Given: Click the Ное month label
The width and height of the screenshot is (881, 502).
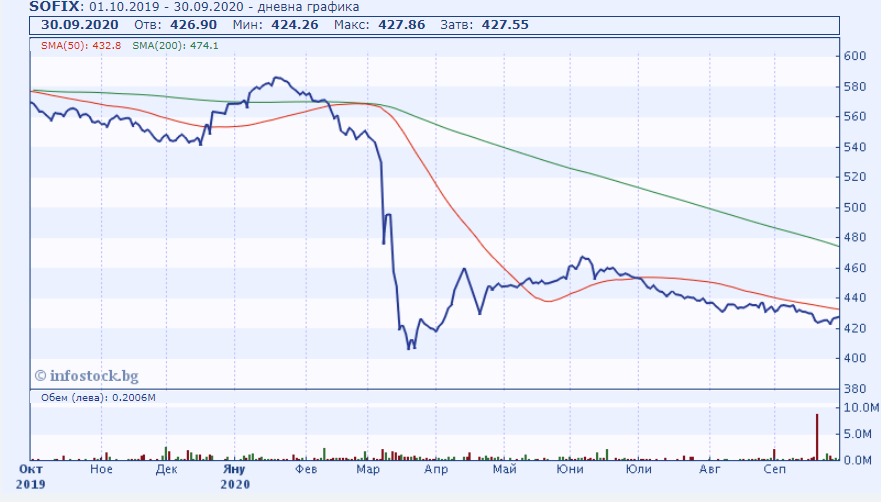Looking at the screenshot, I should [x=101, y=469].
